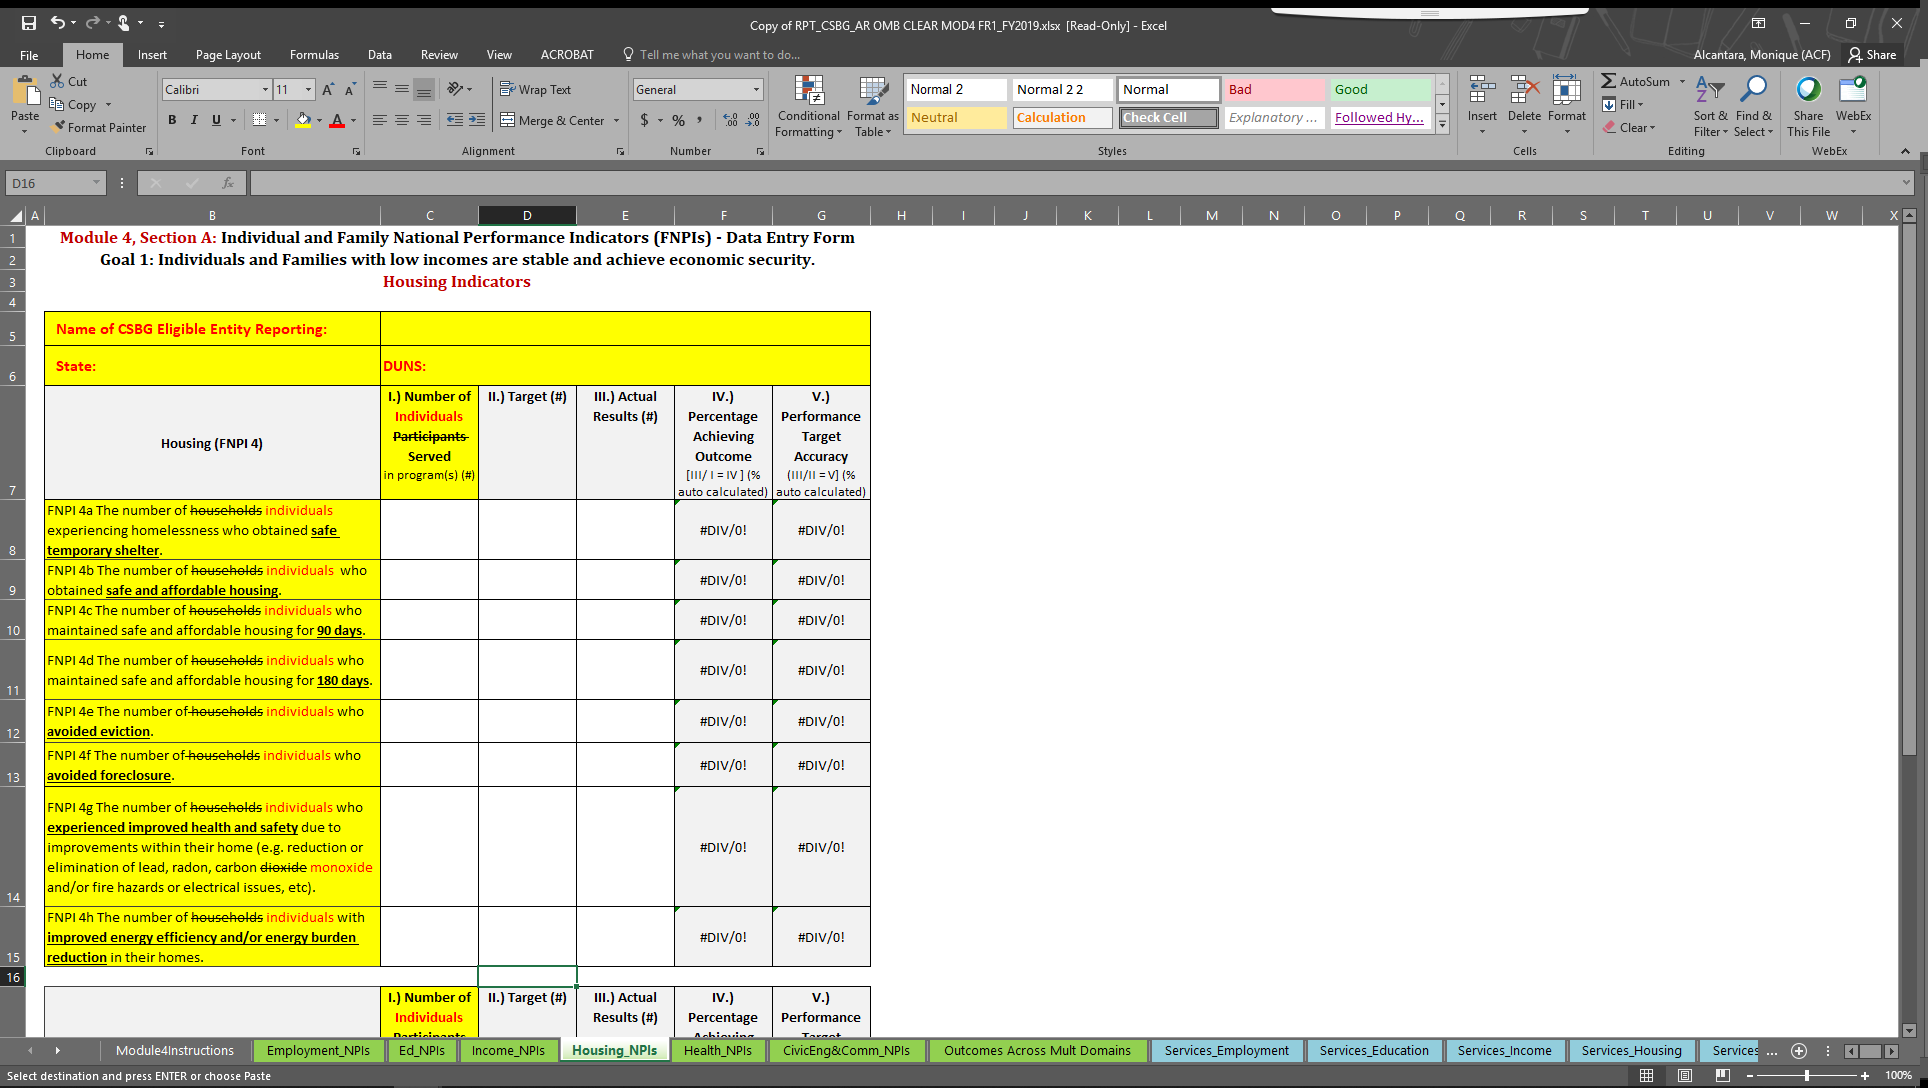Click Share button in top right
This screenshot has width=1928, height=1088.
coord(1872,55)
